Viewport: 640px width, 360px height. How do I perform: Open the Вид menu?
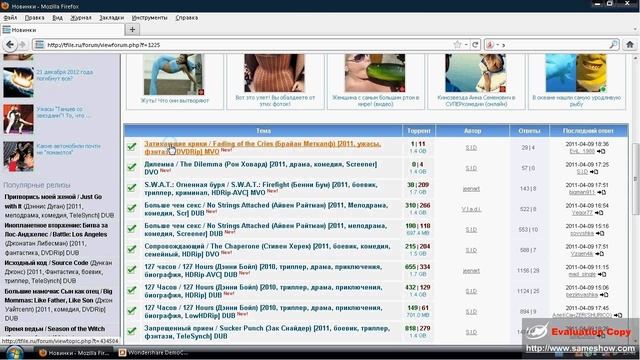[x=57, y=18]
